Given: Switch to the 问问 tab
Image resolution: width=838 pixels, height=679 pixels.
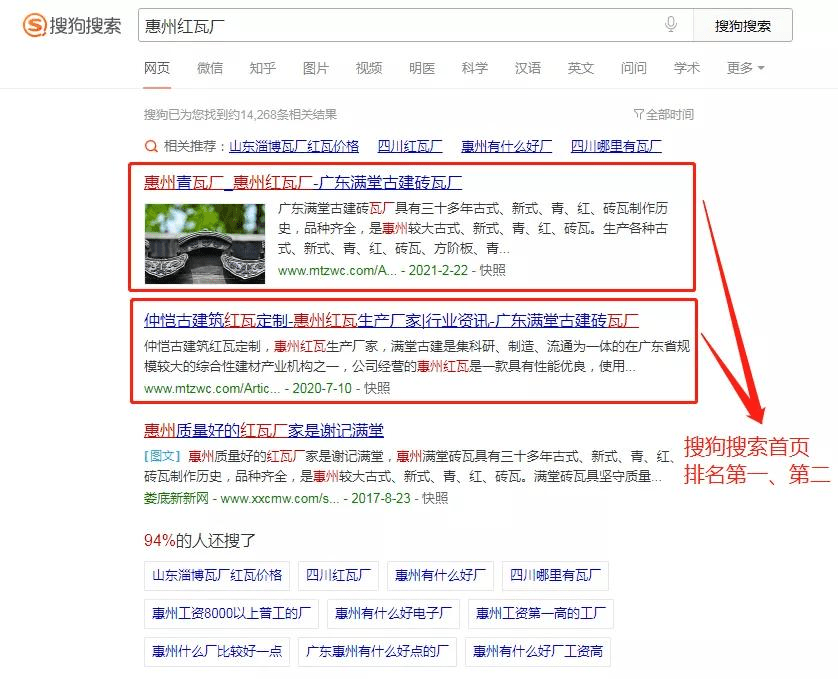Looking at the screenshot, I should (633, 68).
